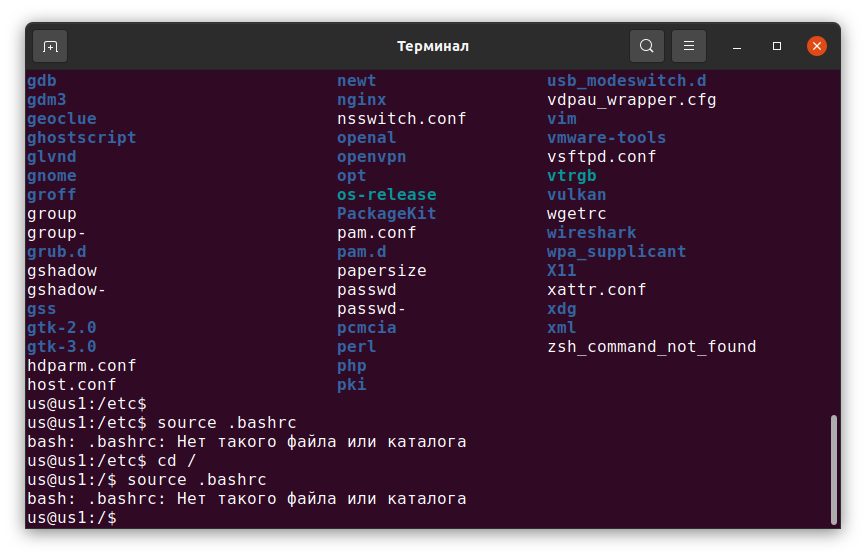
Task: Click the usb_modeswitch.d directory entry
Action: (627, 81)
